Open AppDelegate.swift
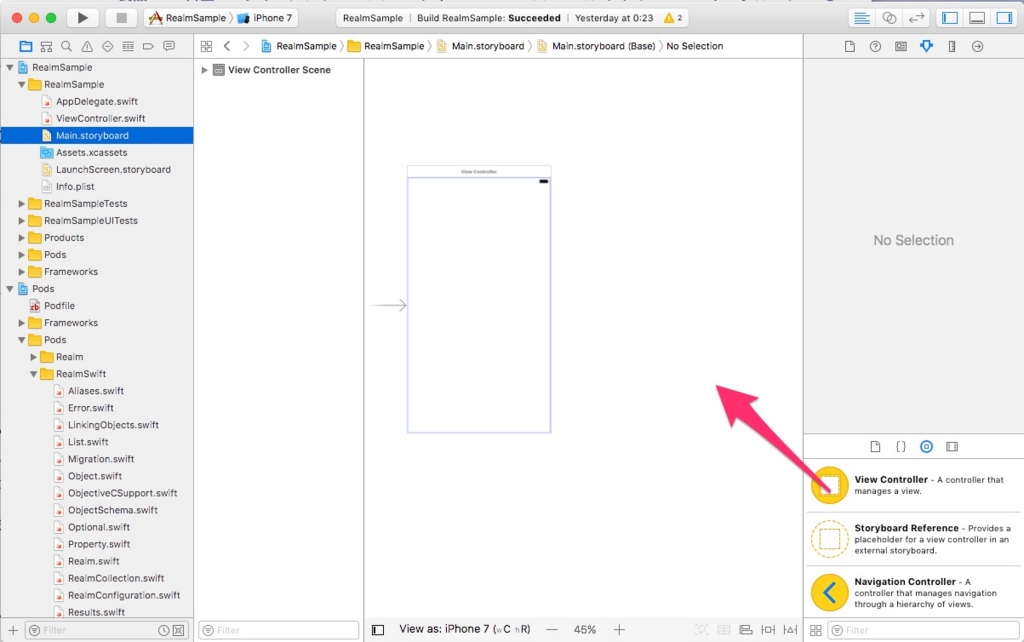The height and width of the screenshot is (642, 1024). pos(97,101)
